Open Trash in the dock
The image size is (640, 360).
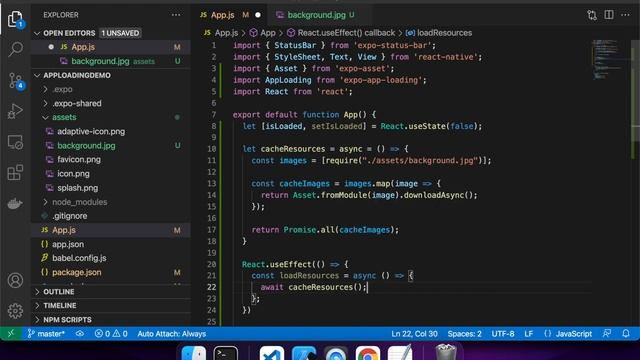point(446,353)
